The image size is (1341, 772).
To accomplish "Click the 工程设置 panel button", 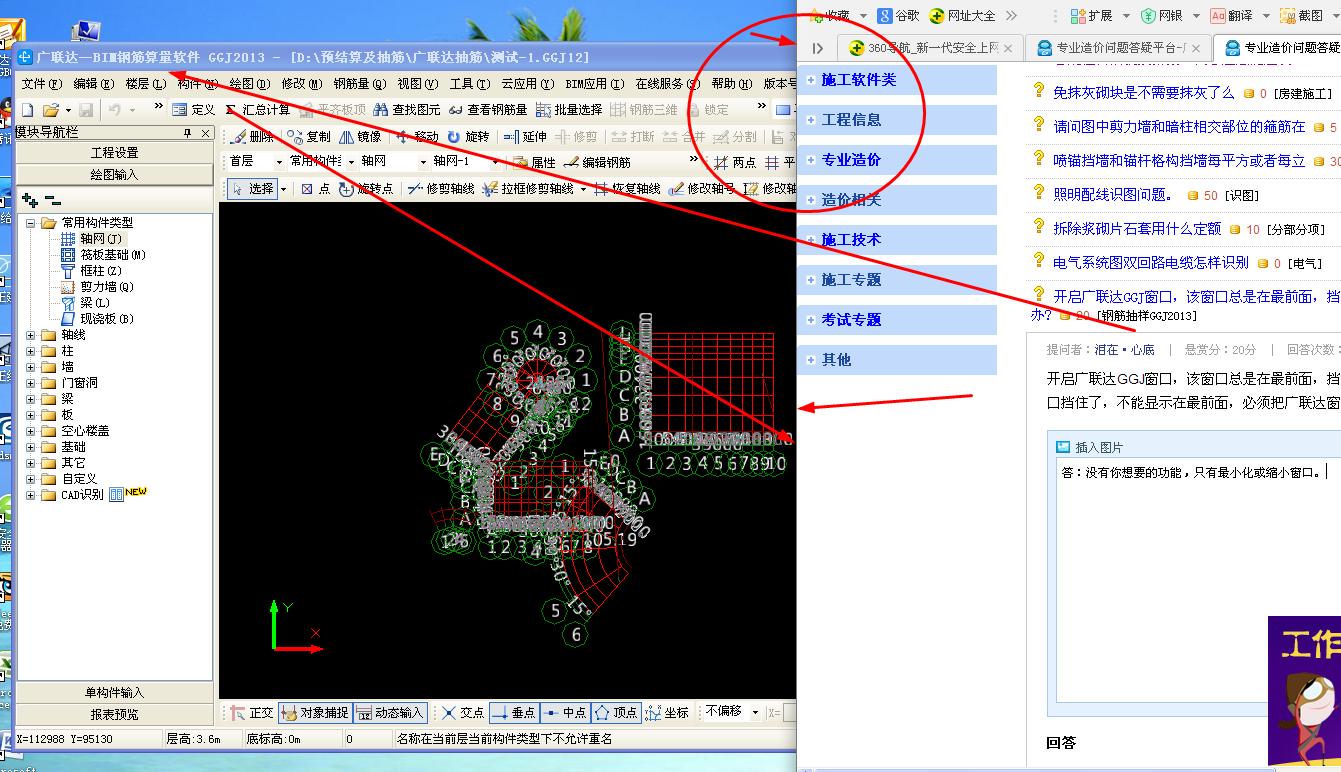I will pyautogui.click(x=115, y=153).
